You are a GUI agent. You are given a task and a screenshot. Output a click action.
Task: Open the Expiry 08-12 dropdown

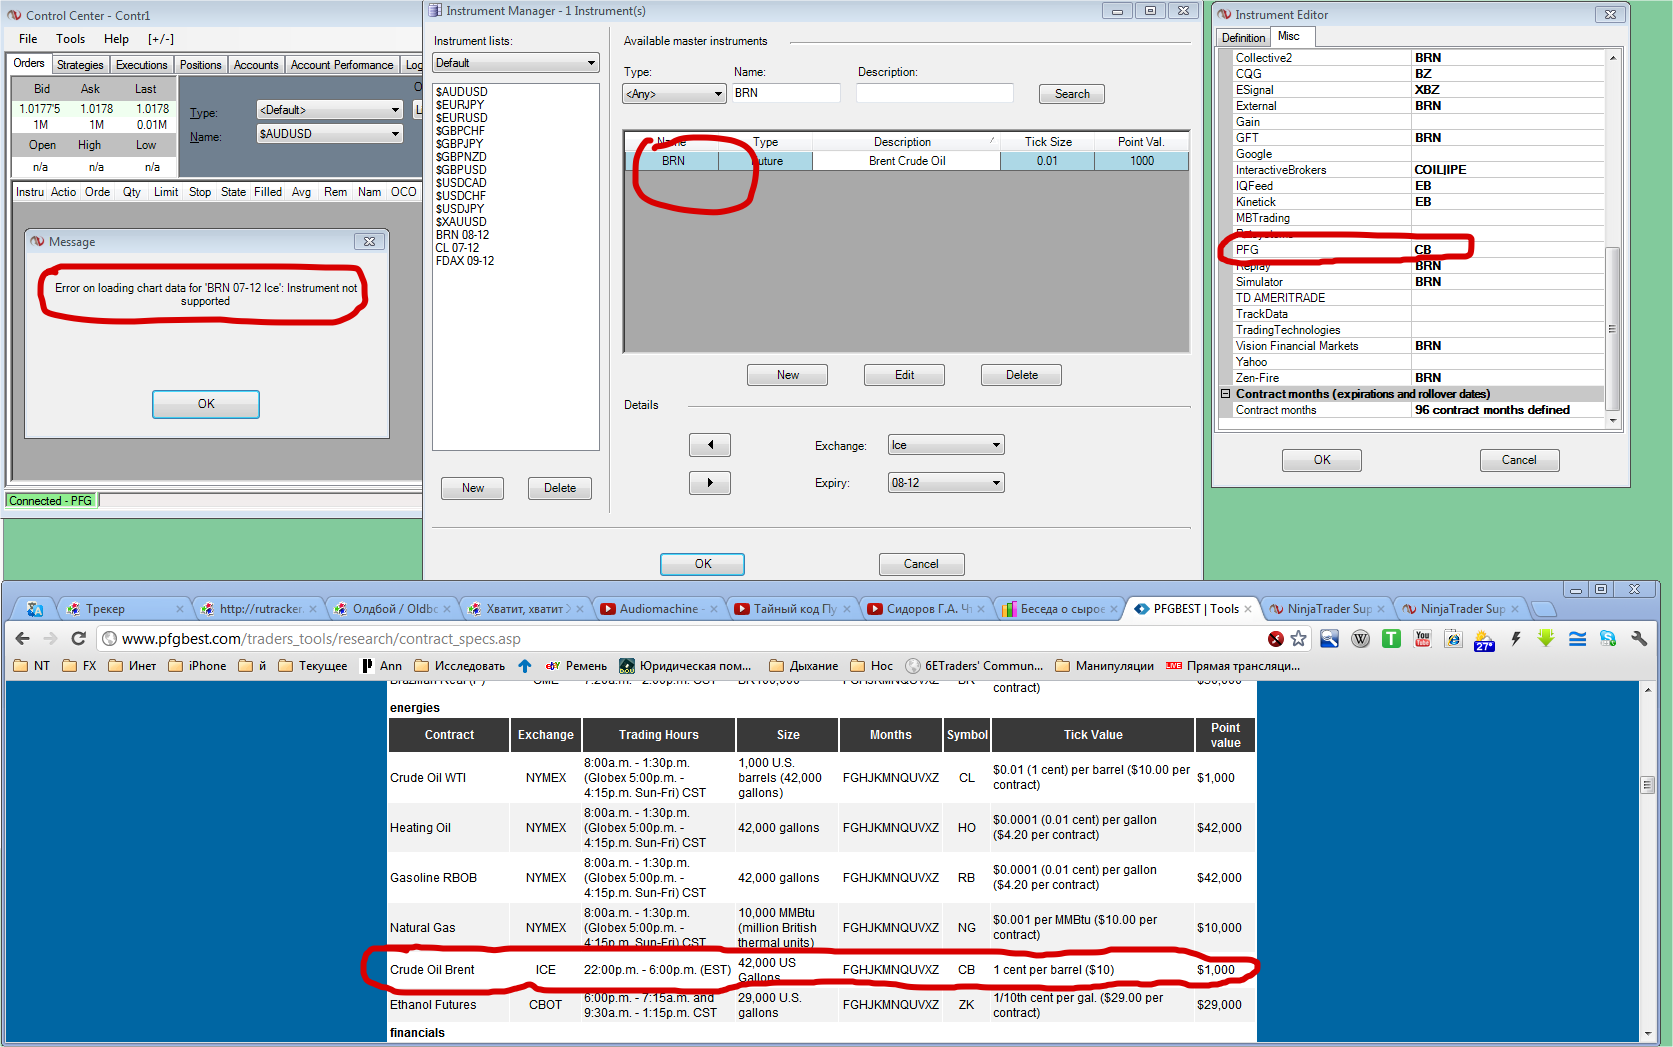point(947,483)
